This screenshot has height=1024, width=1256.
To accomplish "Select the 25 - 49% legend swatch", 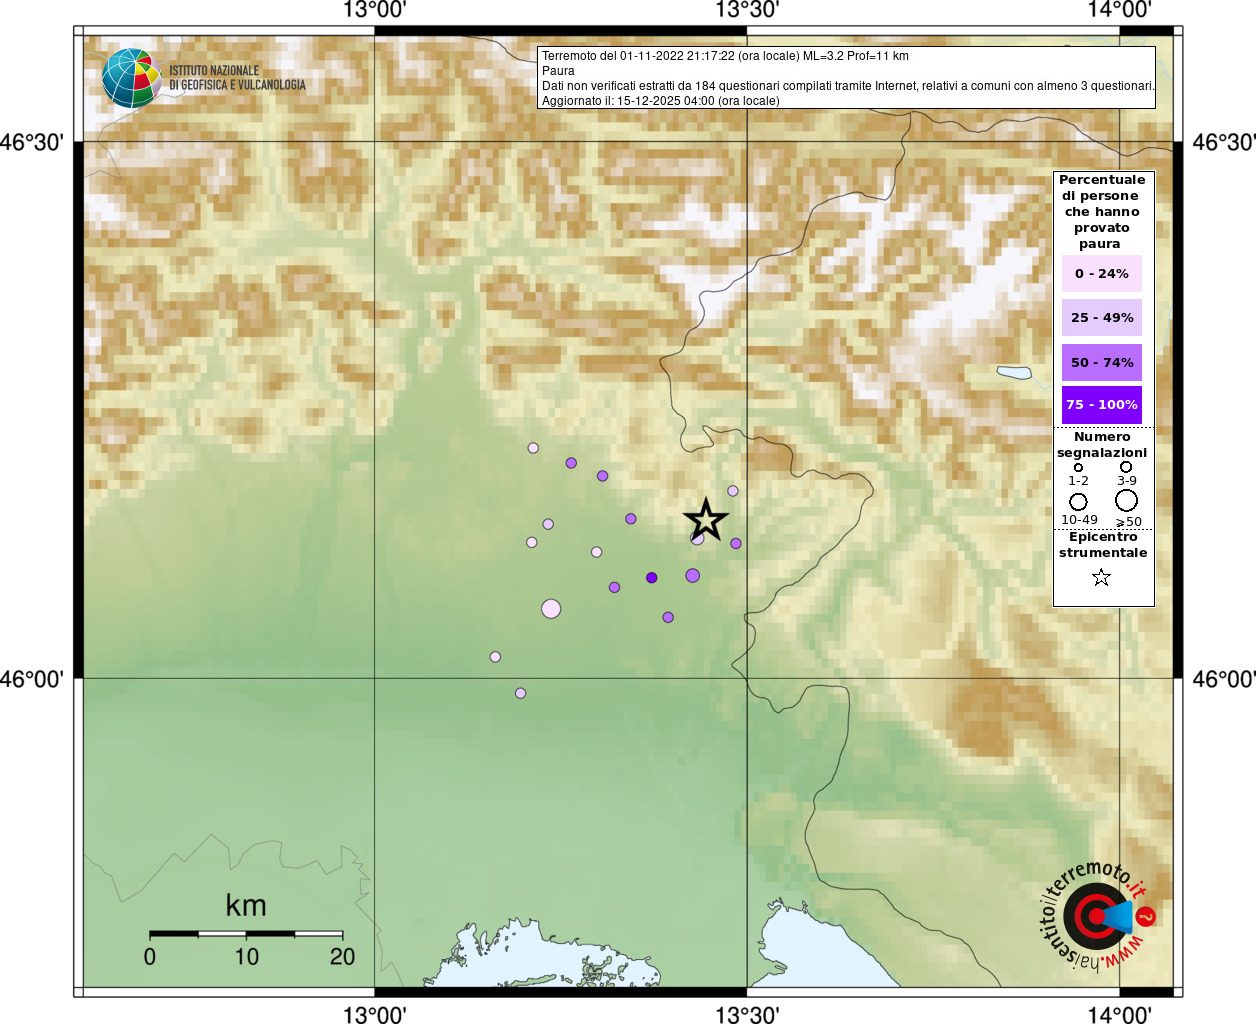I will (1102, 317).
